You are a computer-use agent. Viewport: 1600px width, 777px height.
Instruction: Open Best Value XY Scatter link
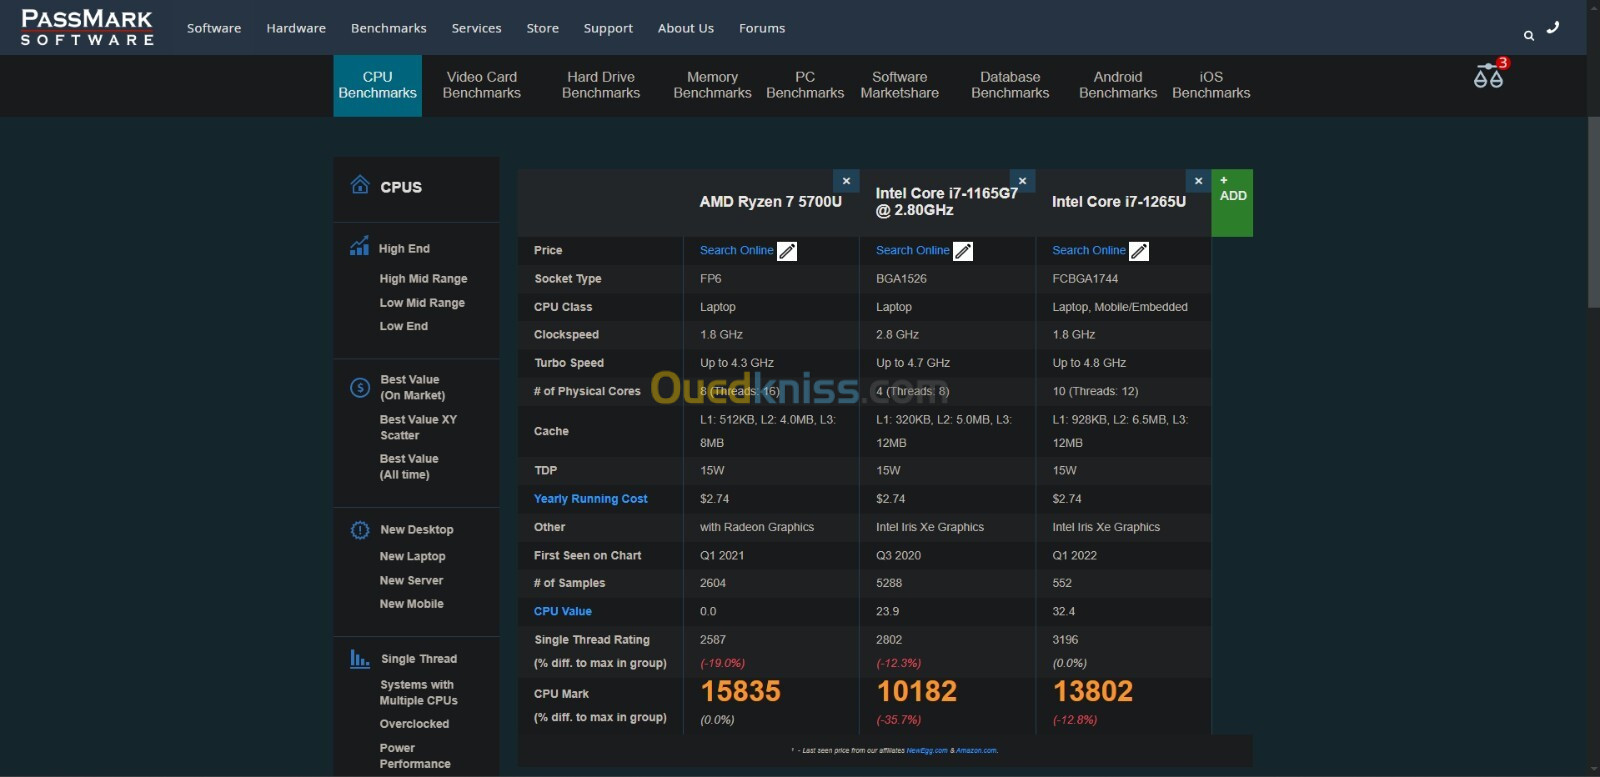418,427
